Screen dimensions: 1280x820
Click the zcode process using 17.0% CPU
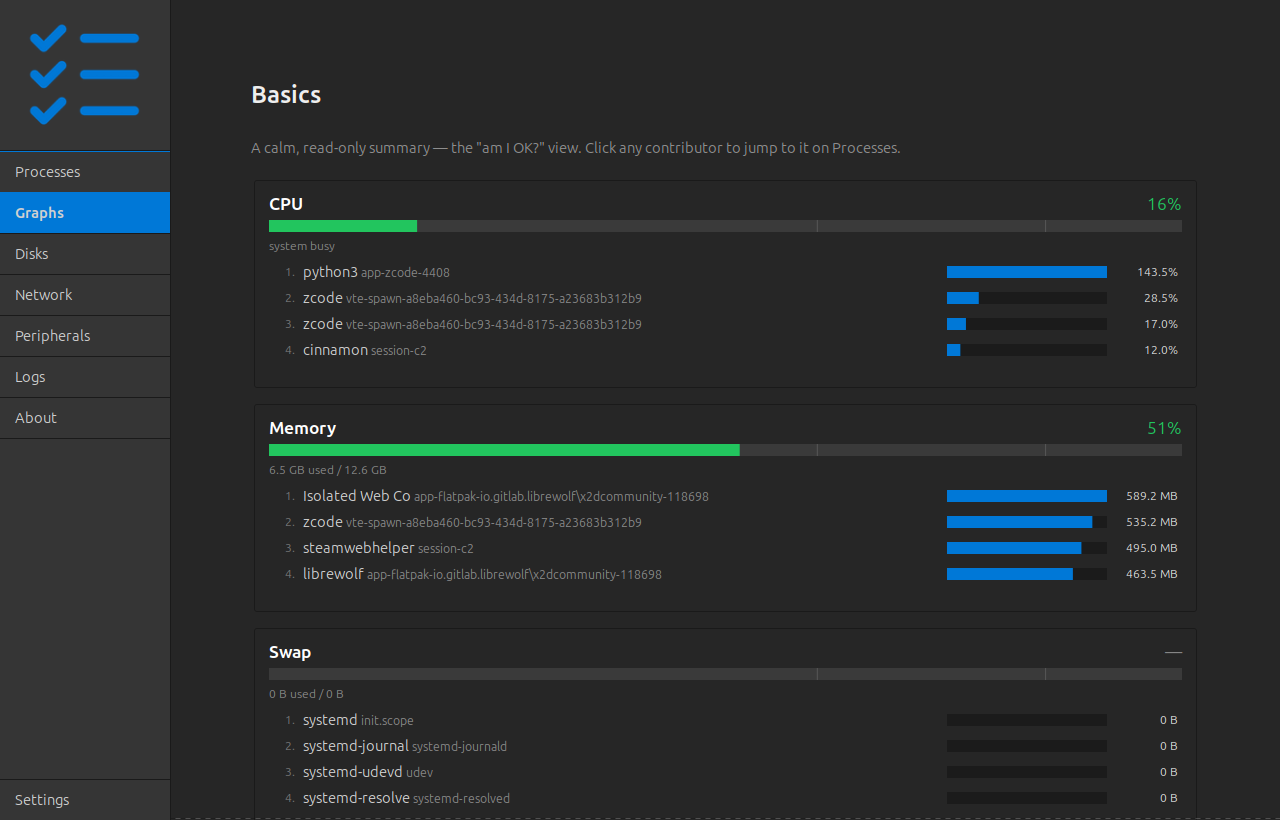click(725, 324)
